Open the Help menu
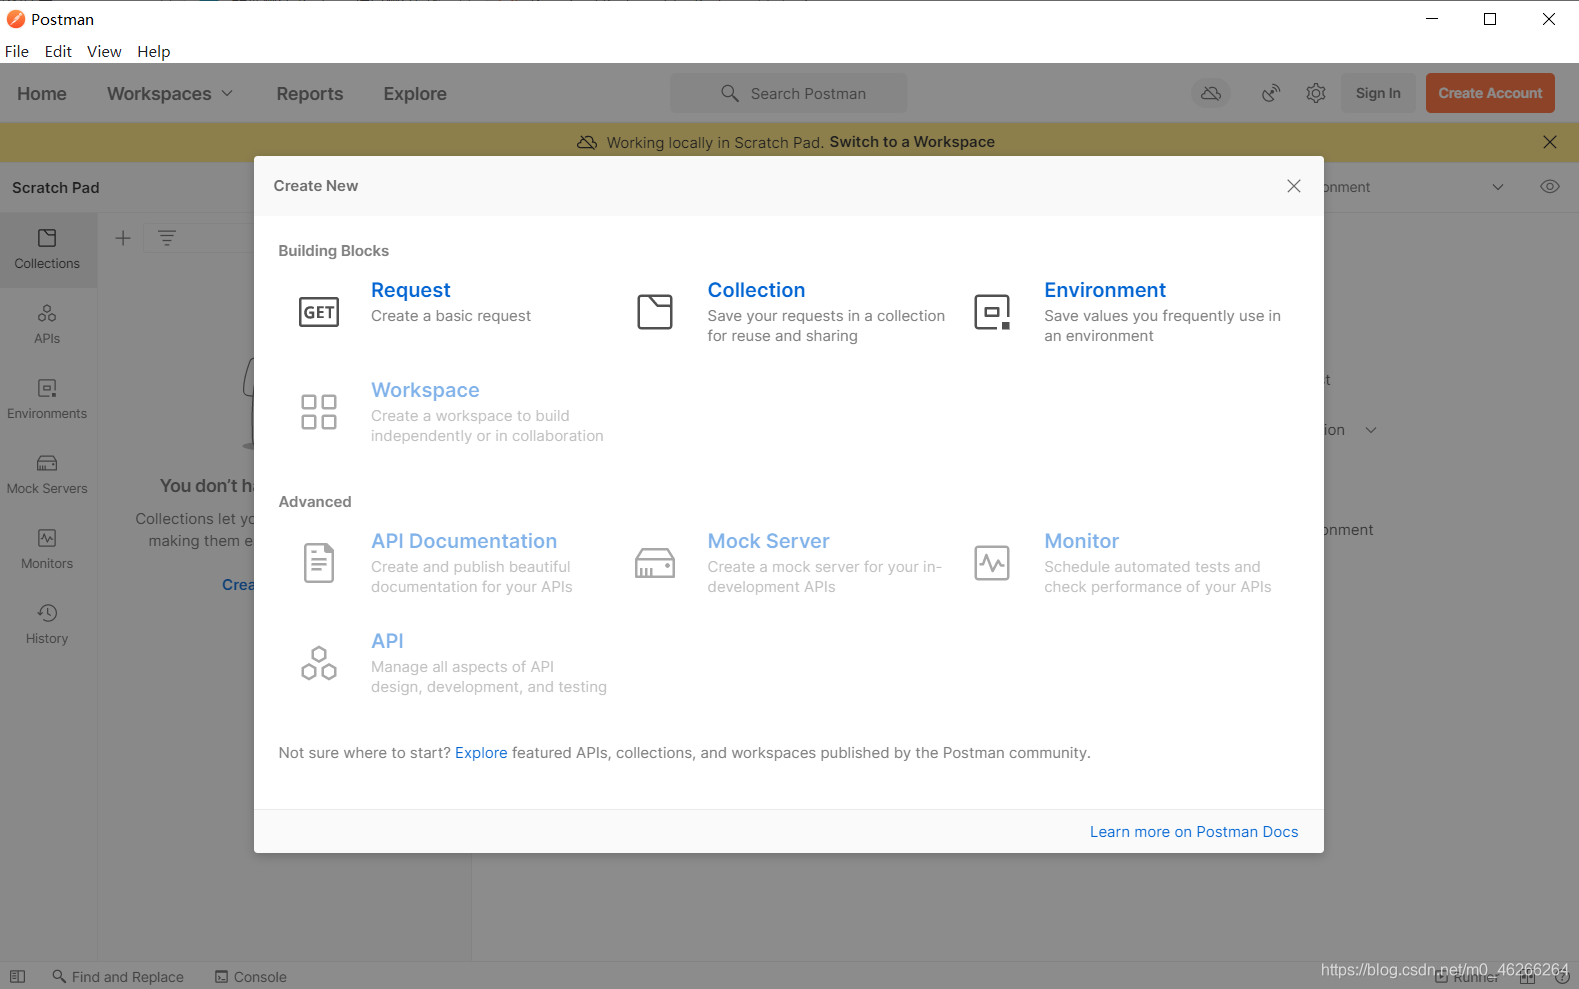This screenshot has height=989, width=1579. [154, 51]
